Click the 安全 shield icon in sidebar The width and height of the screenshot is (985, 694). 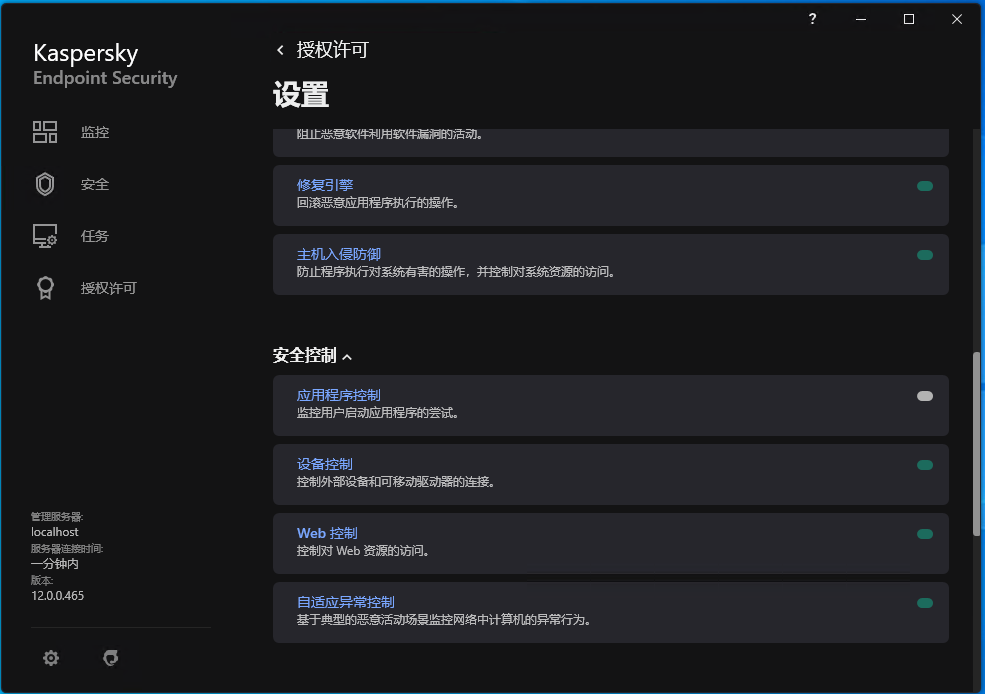point(45,184)
